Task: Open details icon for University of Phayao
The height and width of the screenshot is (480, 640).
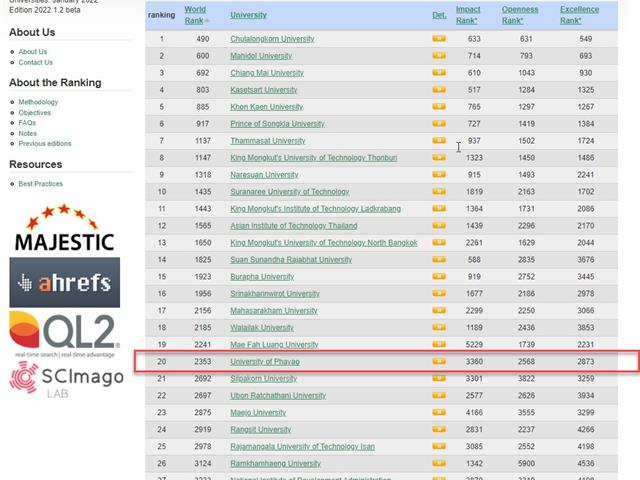Action: [x=439, y=362]
